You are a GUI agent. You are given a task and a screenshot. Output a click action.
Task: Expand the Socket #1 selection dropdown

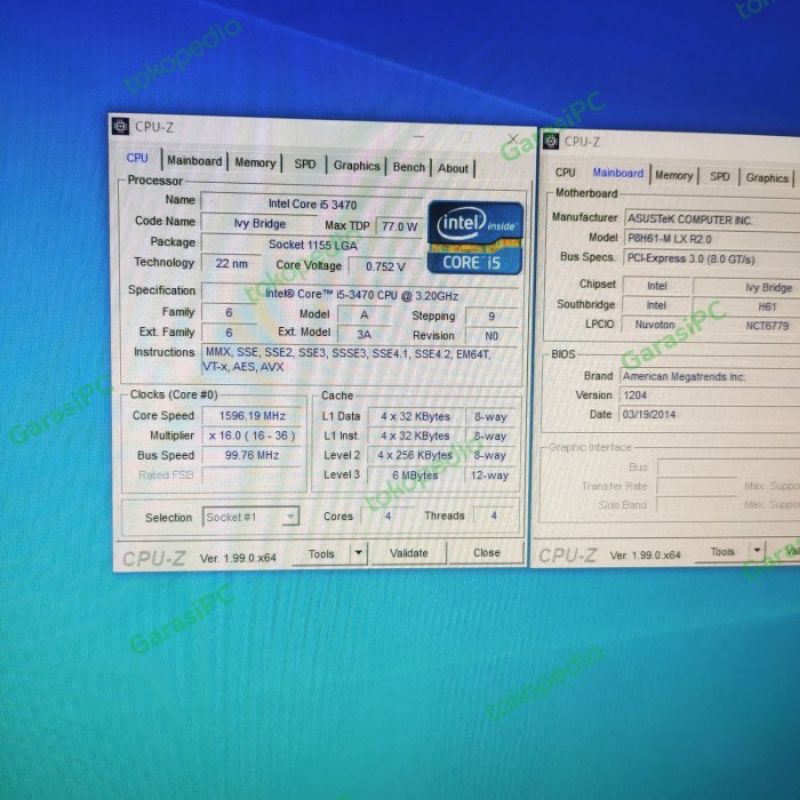coord(251,517)
